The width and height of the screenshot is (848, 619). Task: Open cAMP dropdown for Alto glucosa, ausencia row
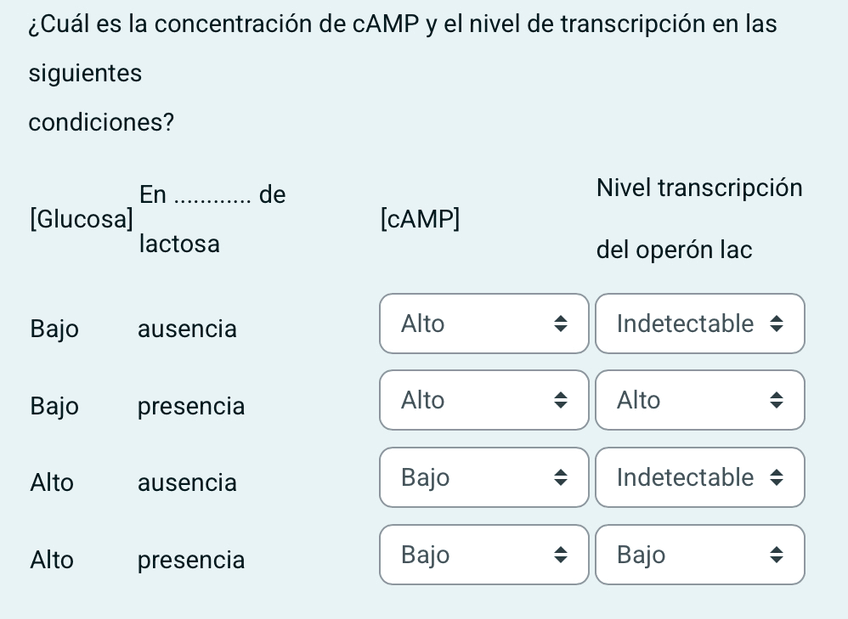tap(483, 478)
